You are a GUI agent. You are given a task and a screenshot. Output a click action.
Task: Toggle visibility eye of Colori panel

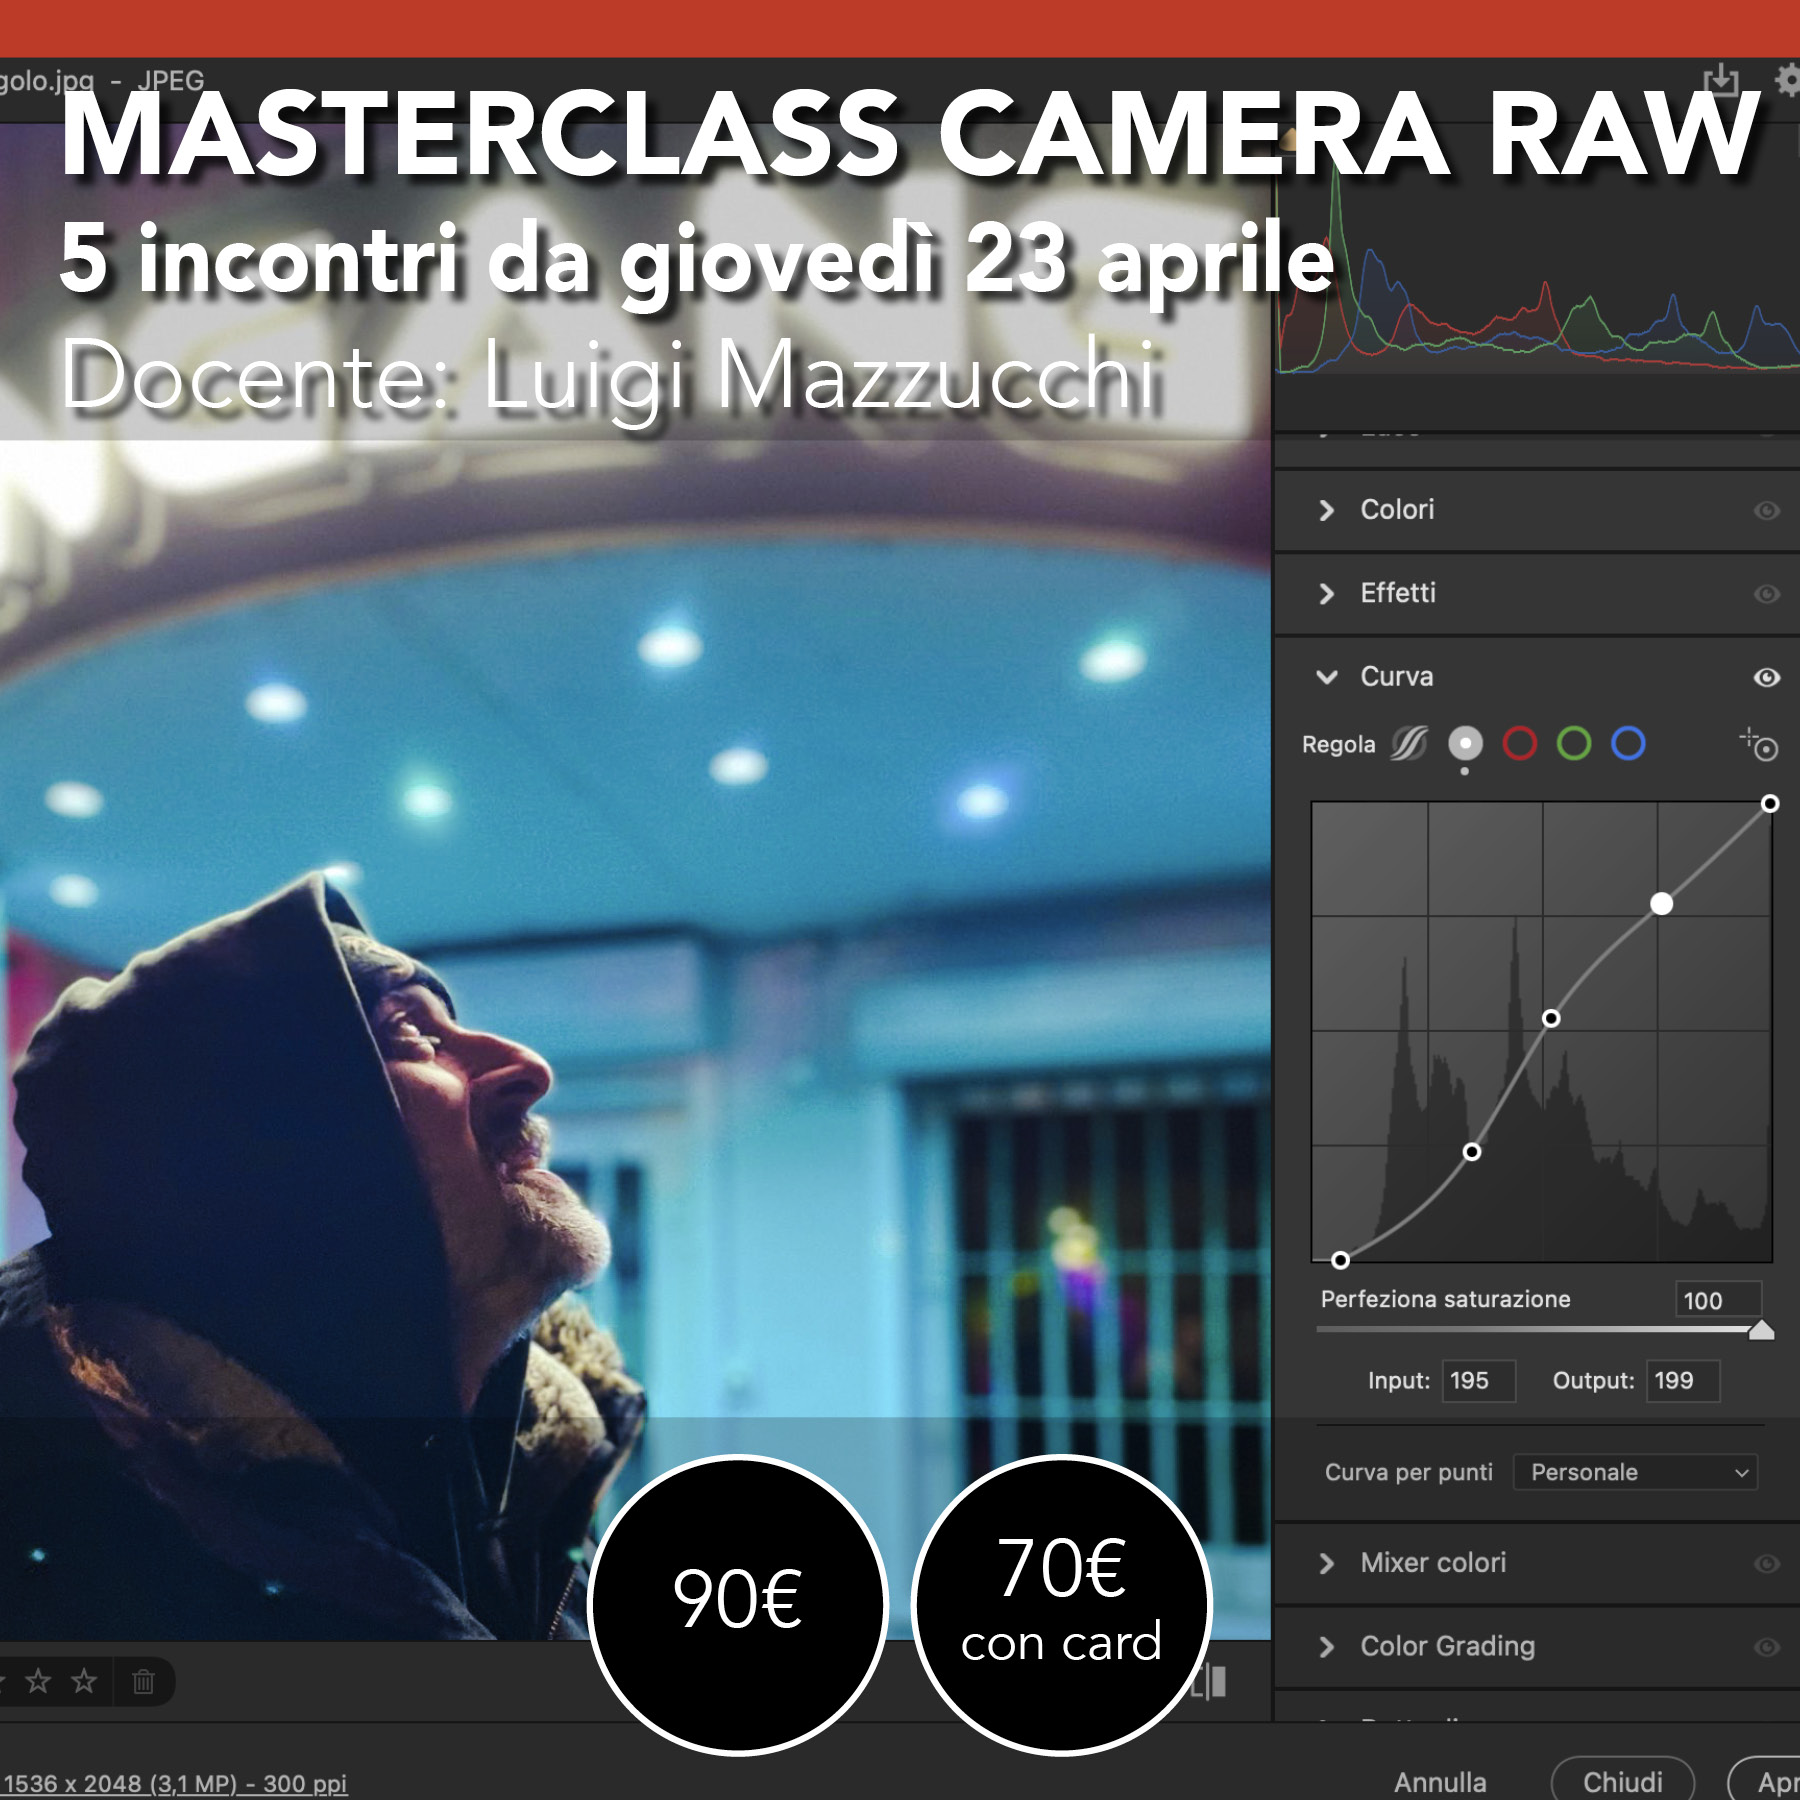pyautogui.click(x=1766, y=511)
